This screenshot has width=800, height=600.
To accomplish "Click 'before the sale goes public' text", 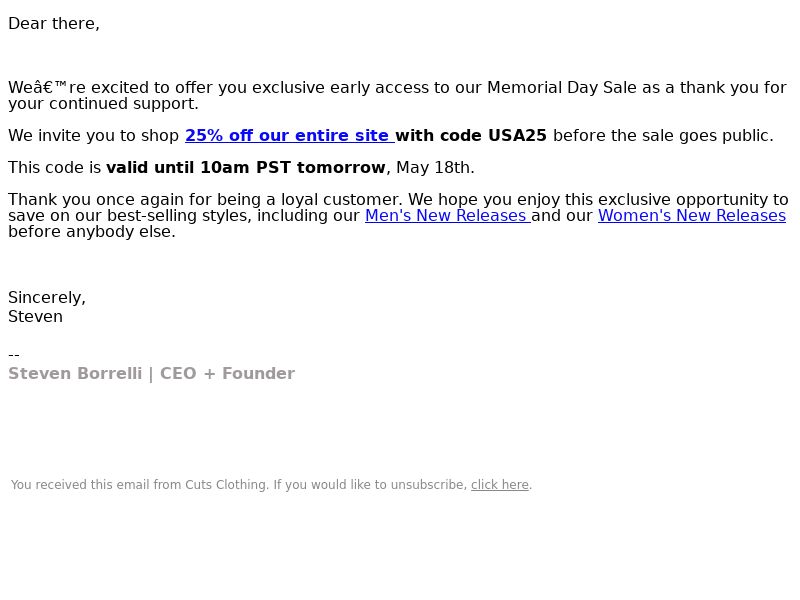I will pyautogui.click(x=661, y=136).
